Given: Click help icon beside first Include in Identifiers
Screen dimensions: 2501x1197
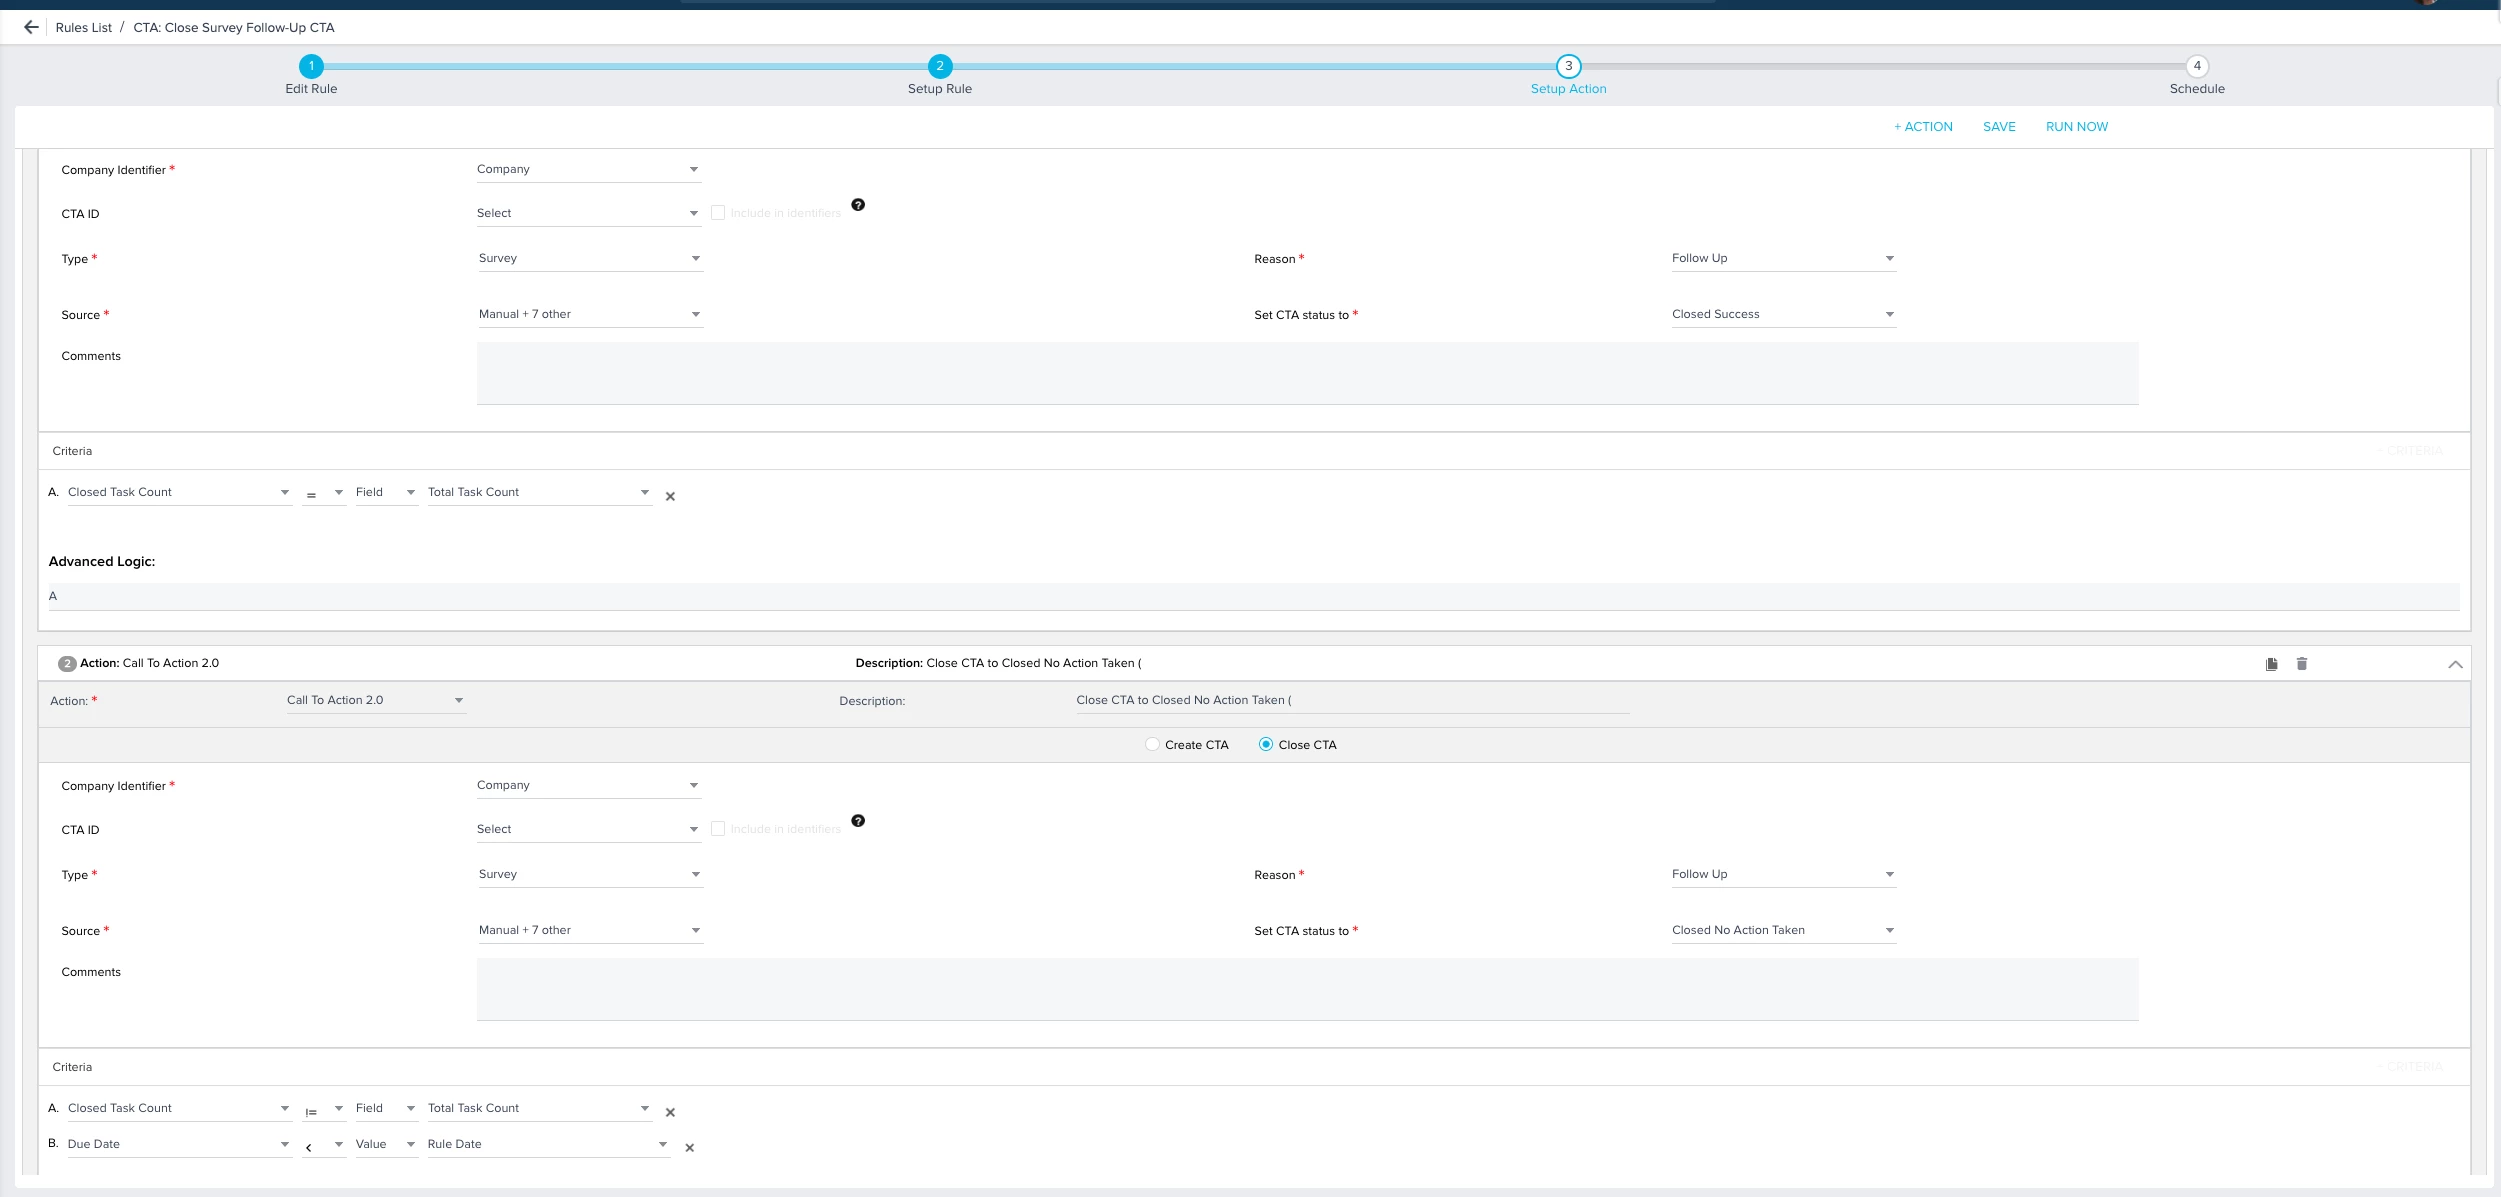Looking at the screenshot, I should (x=857, y=205).
